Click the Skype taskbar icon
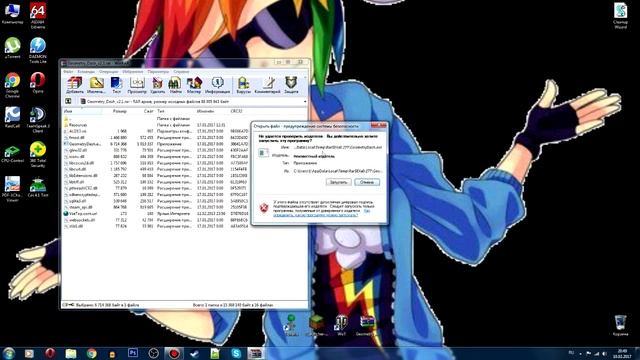The height and width of the screenshot is (360, 640). (x=236, y=353)
